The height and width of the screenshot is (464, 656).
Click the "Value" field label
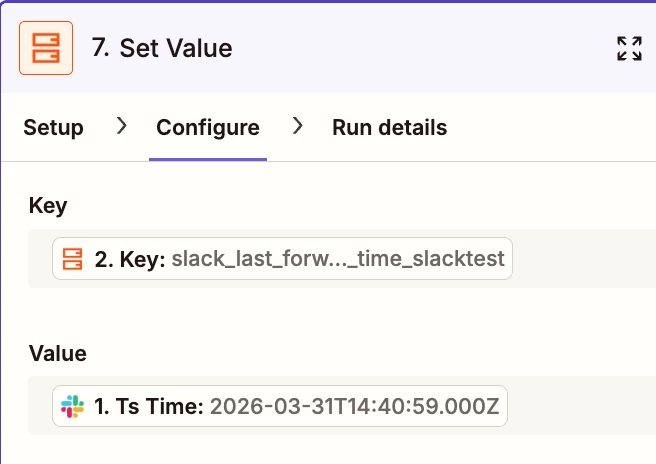(x=57, y=353)
